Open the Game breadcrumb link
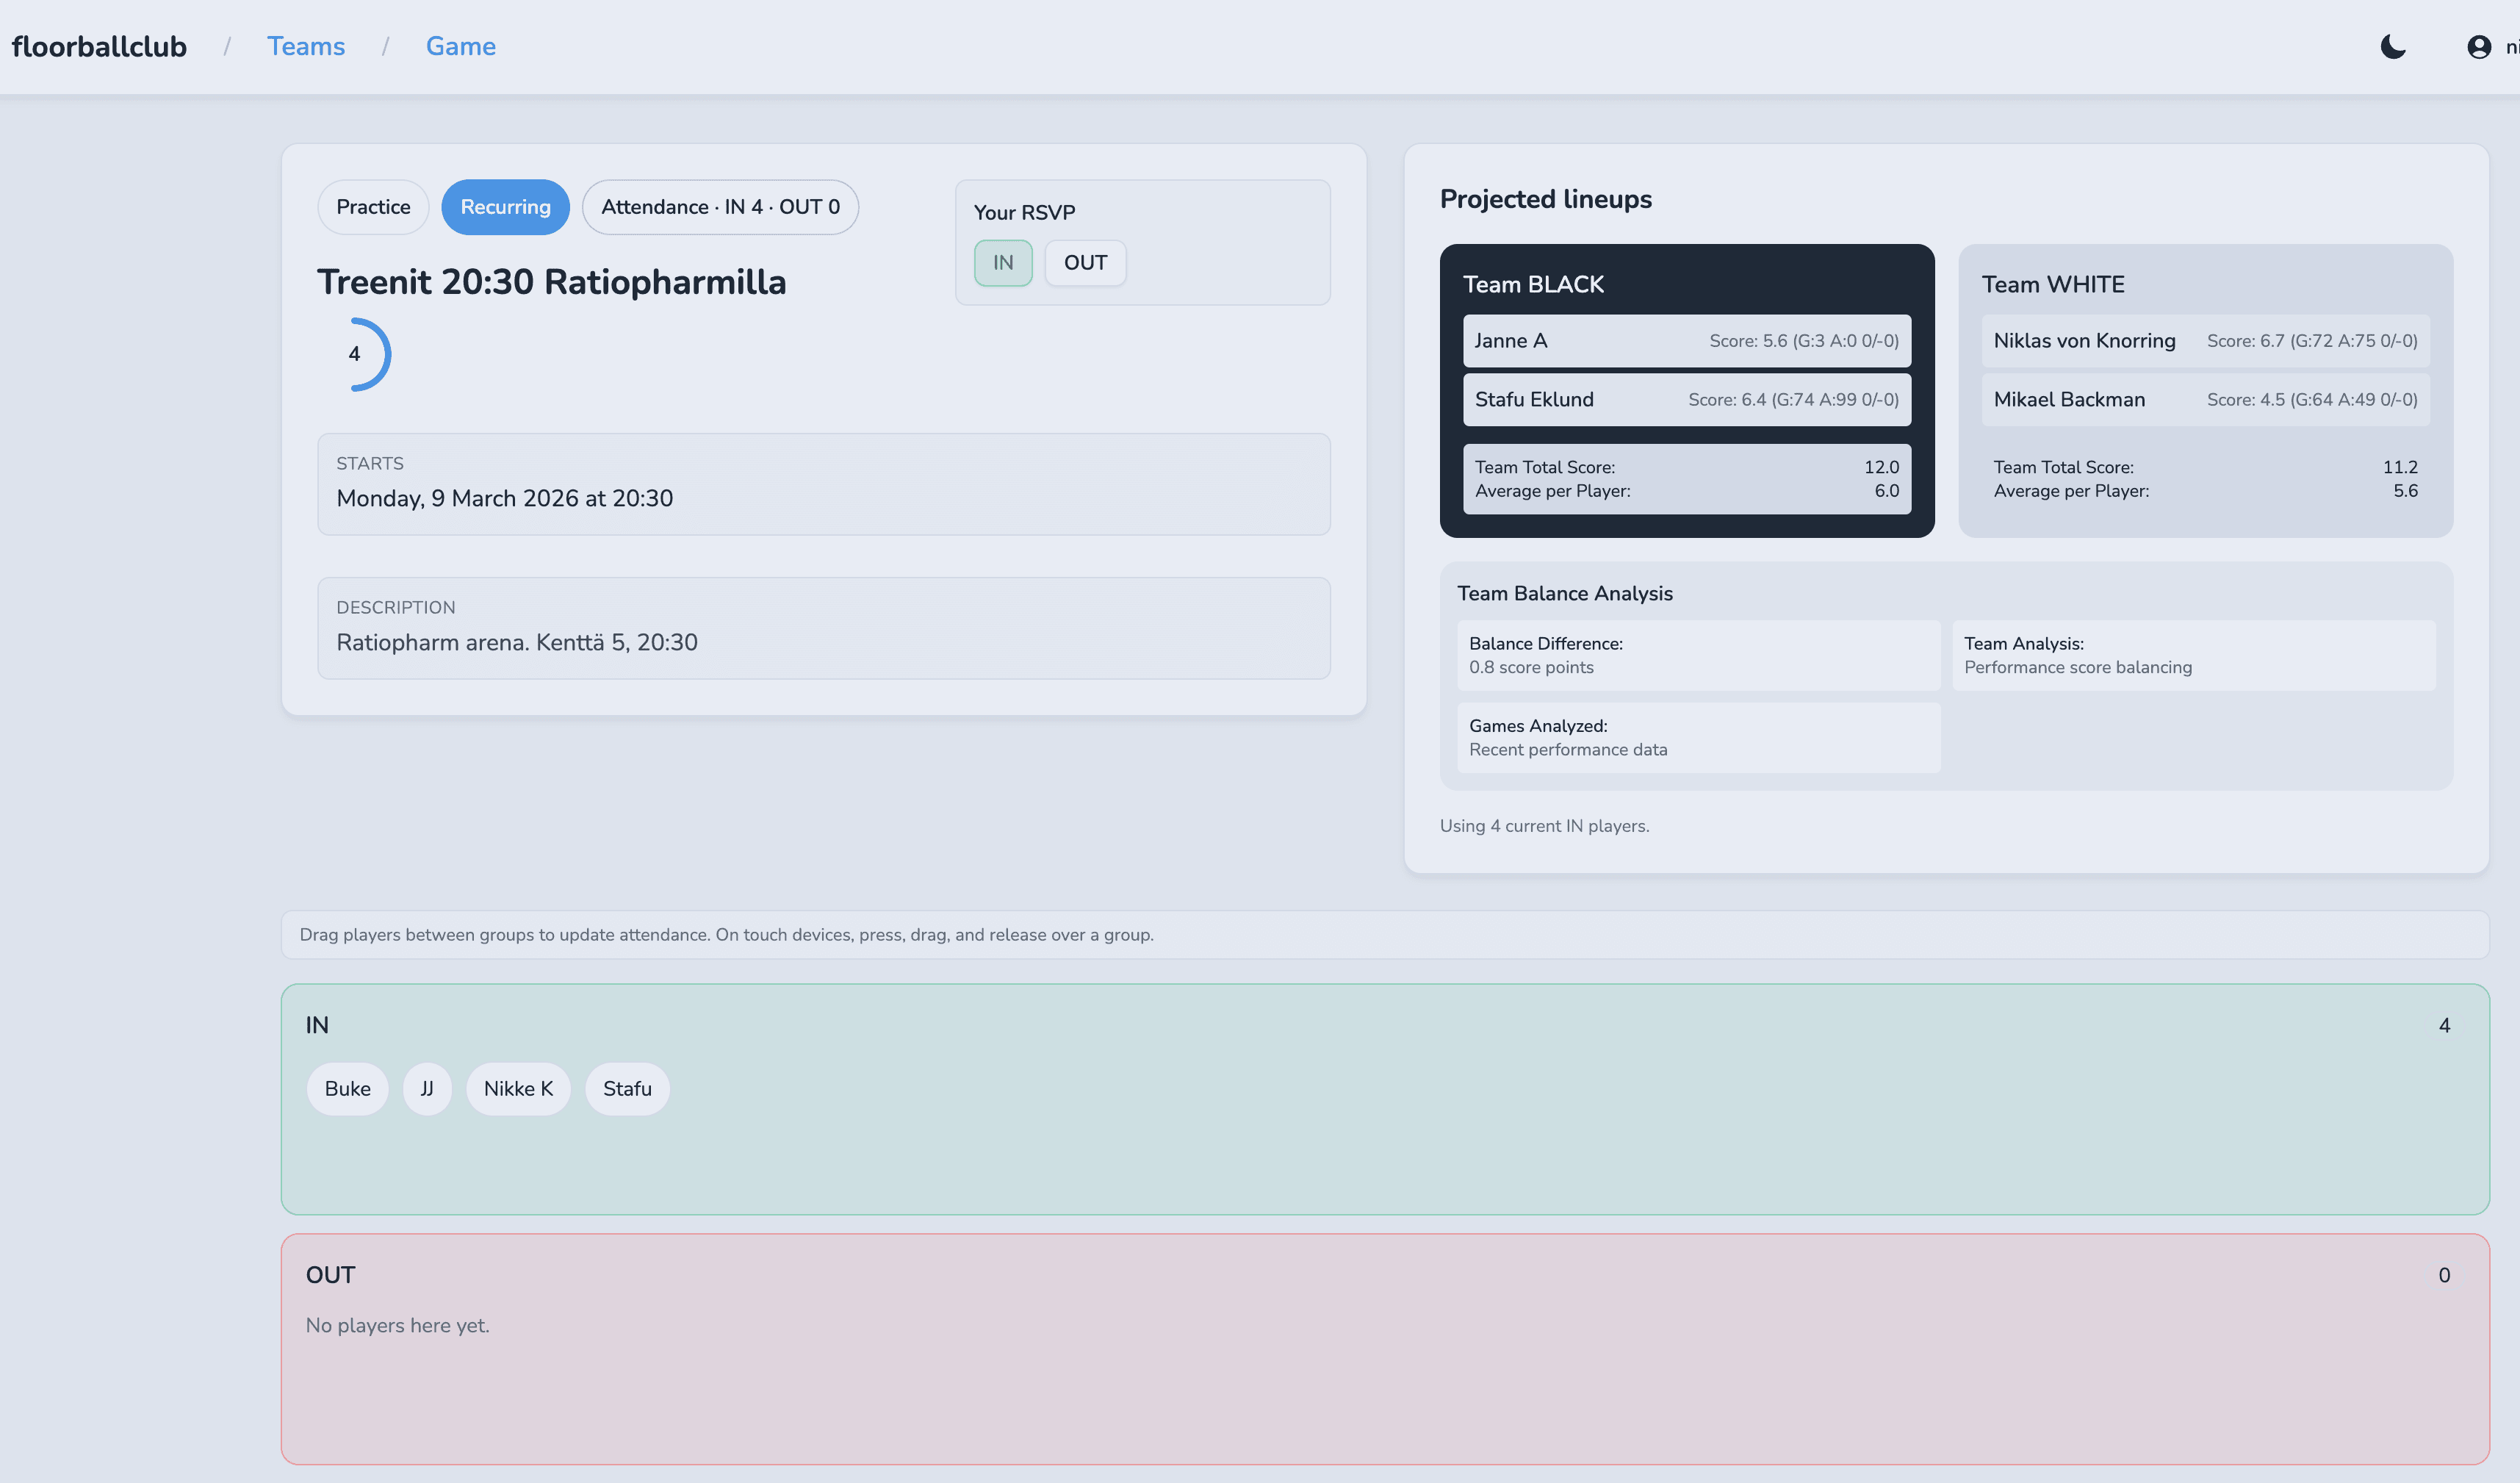This screenshot has width=2520, height=1483. click(460, 47)
